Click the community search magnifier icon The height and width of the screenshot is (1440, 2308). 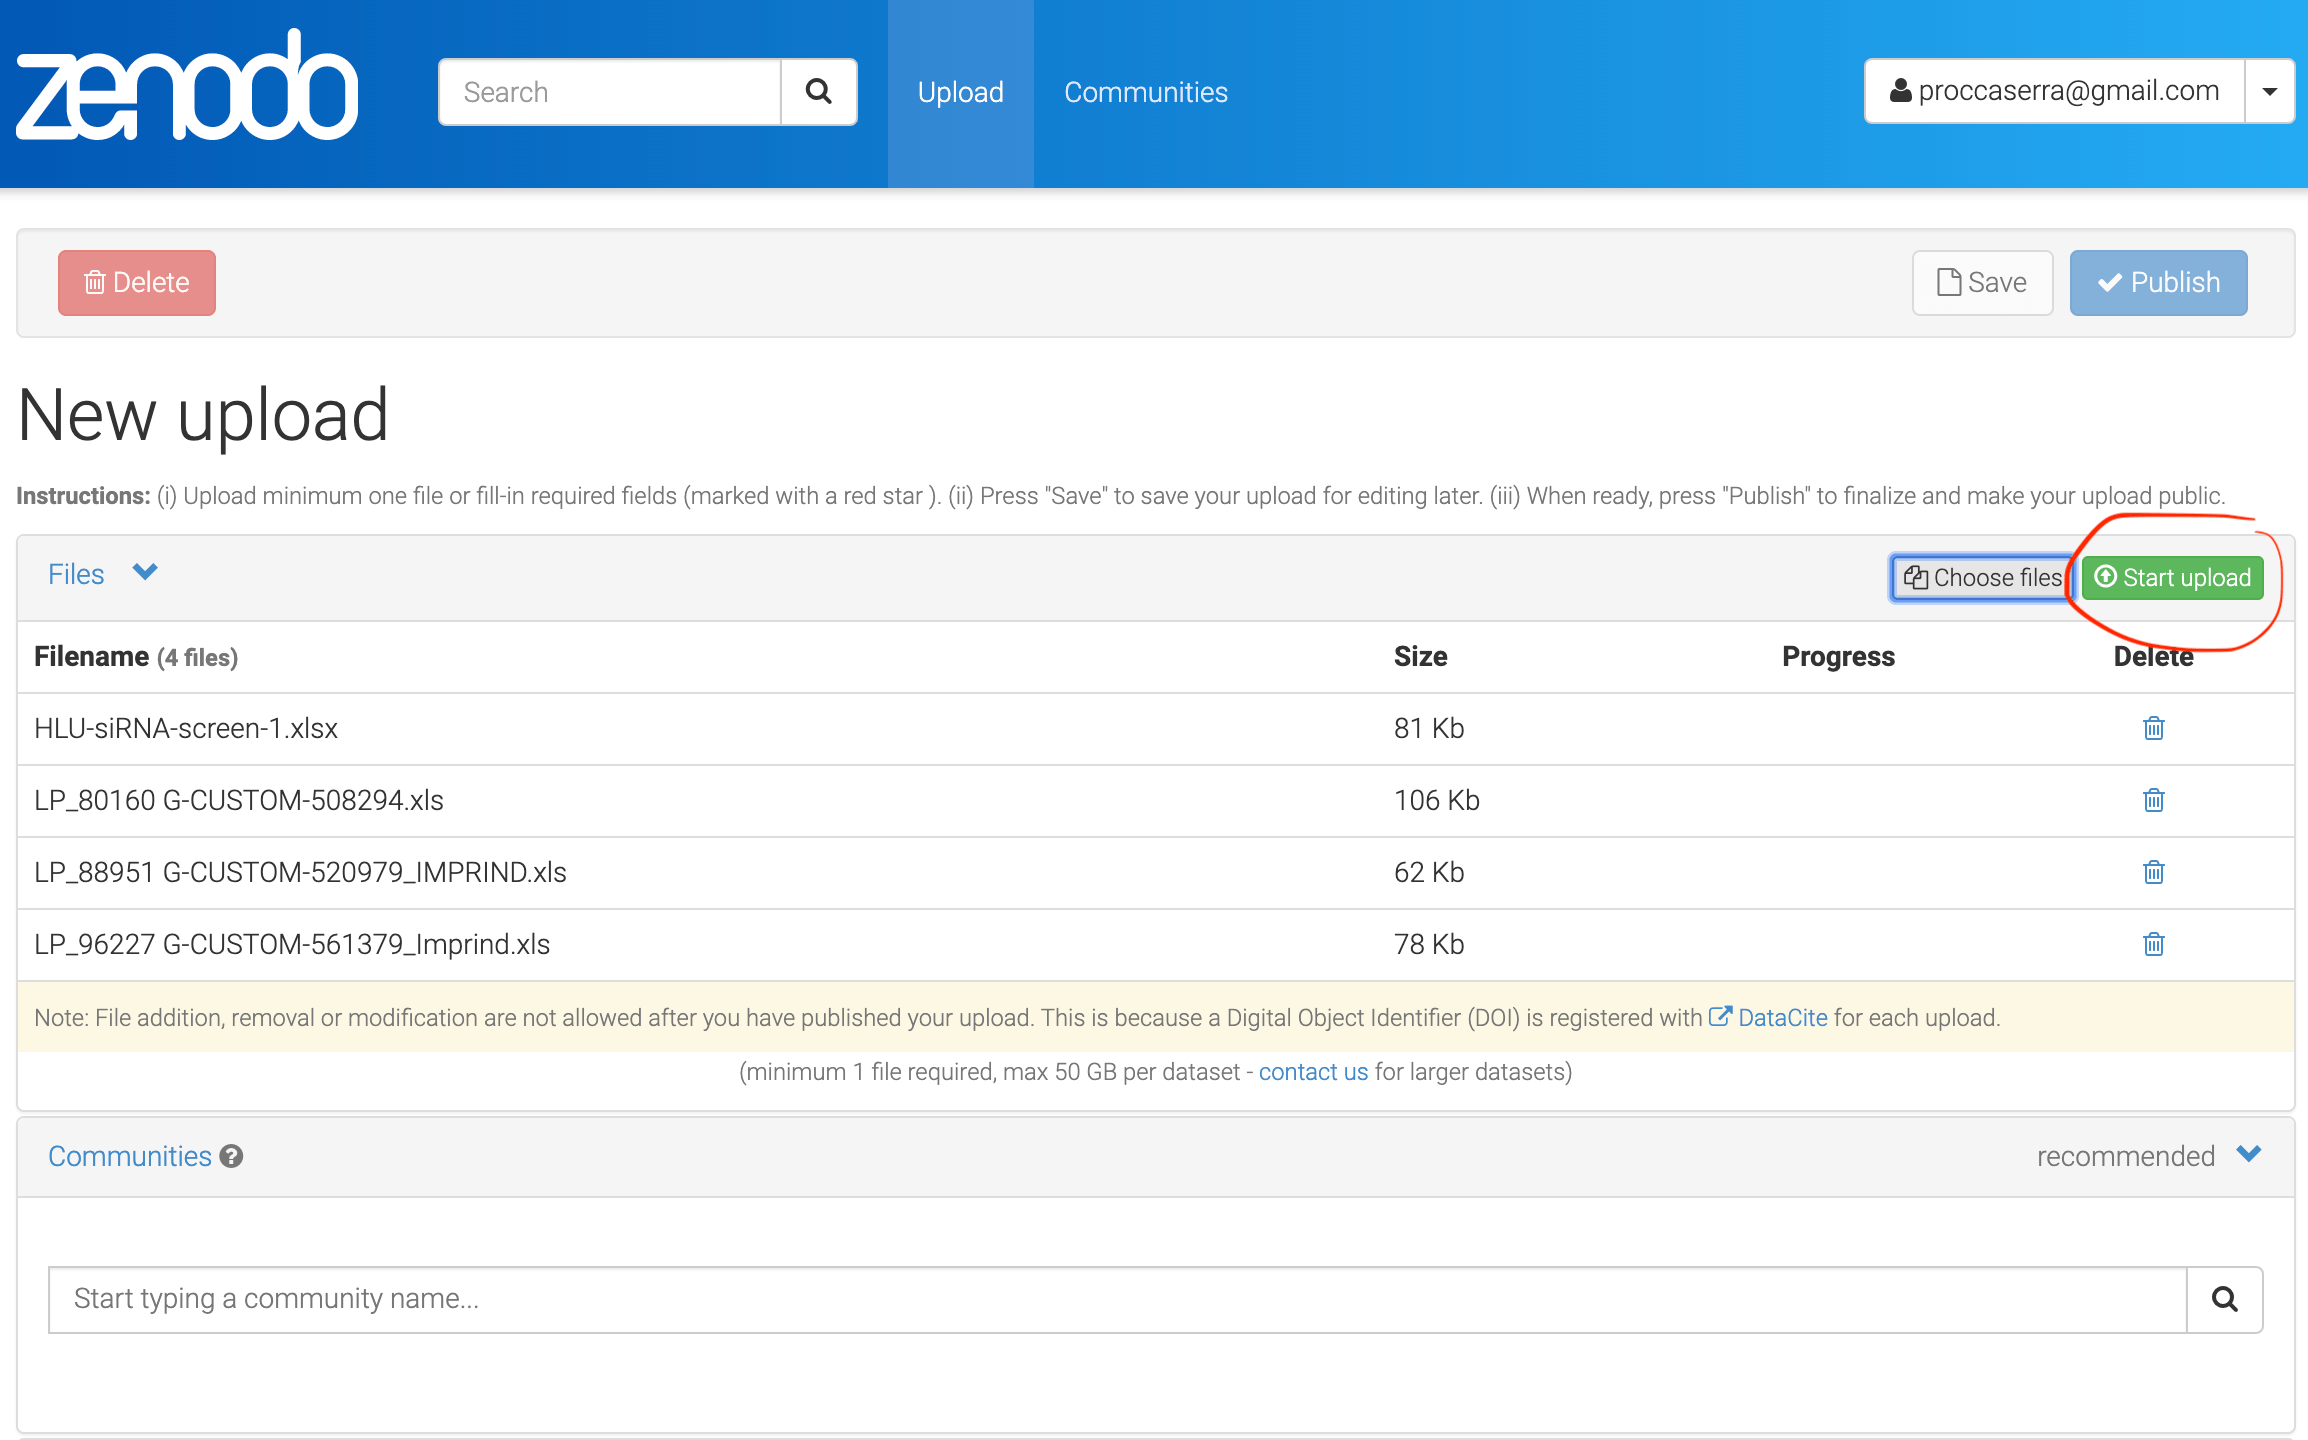pos(2224,1298)
